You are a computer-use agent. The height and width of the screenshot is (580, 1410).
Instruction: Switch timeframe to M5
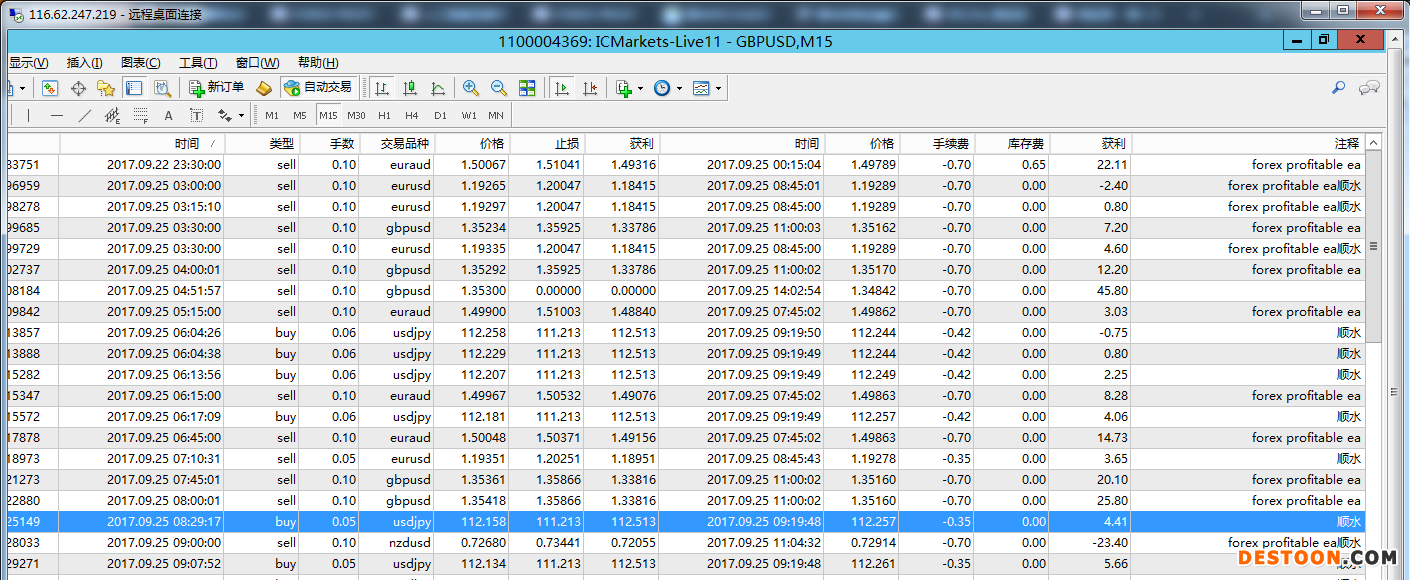(x=300, y=115)
